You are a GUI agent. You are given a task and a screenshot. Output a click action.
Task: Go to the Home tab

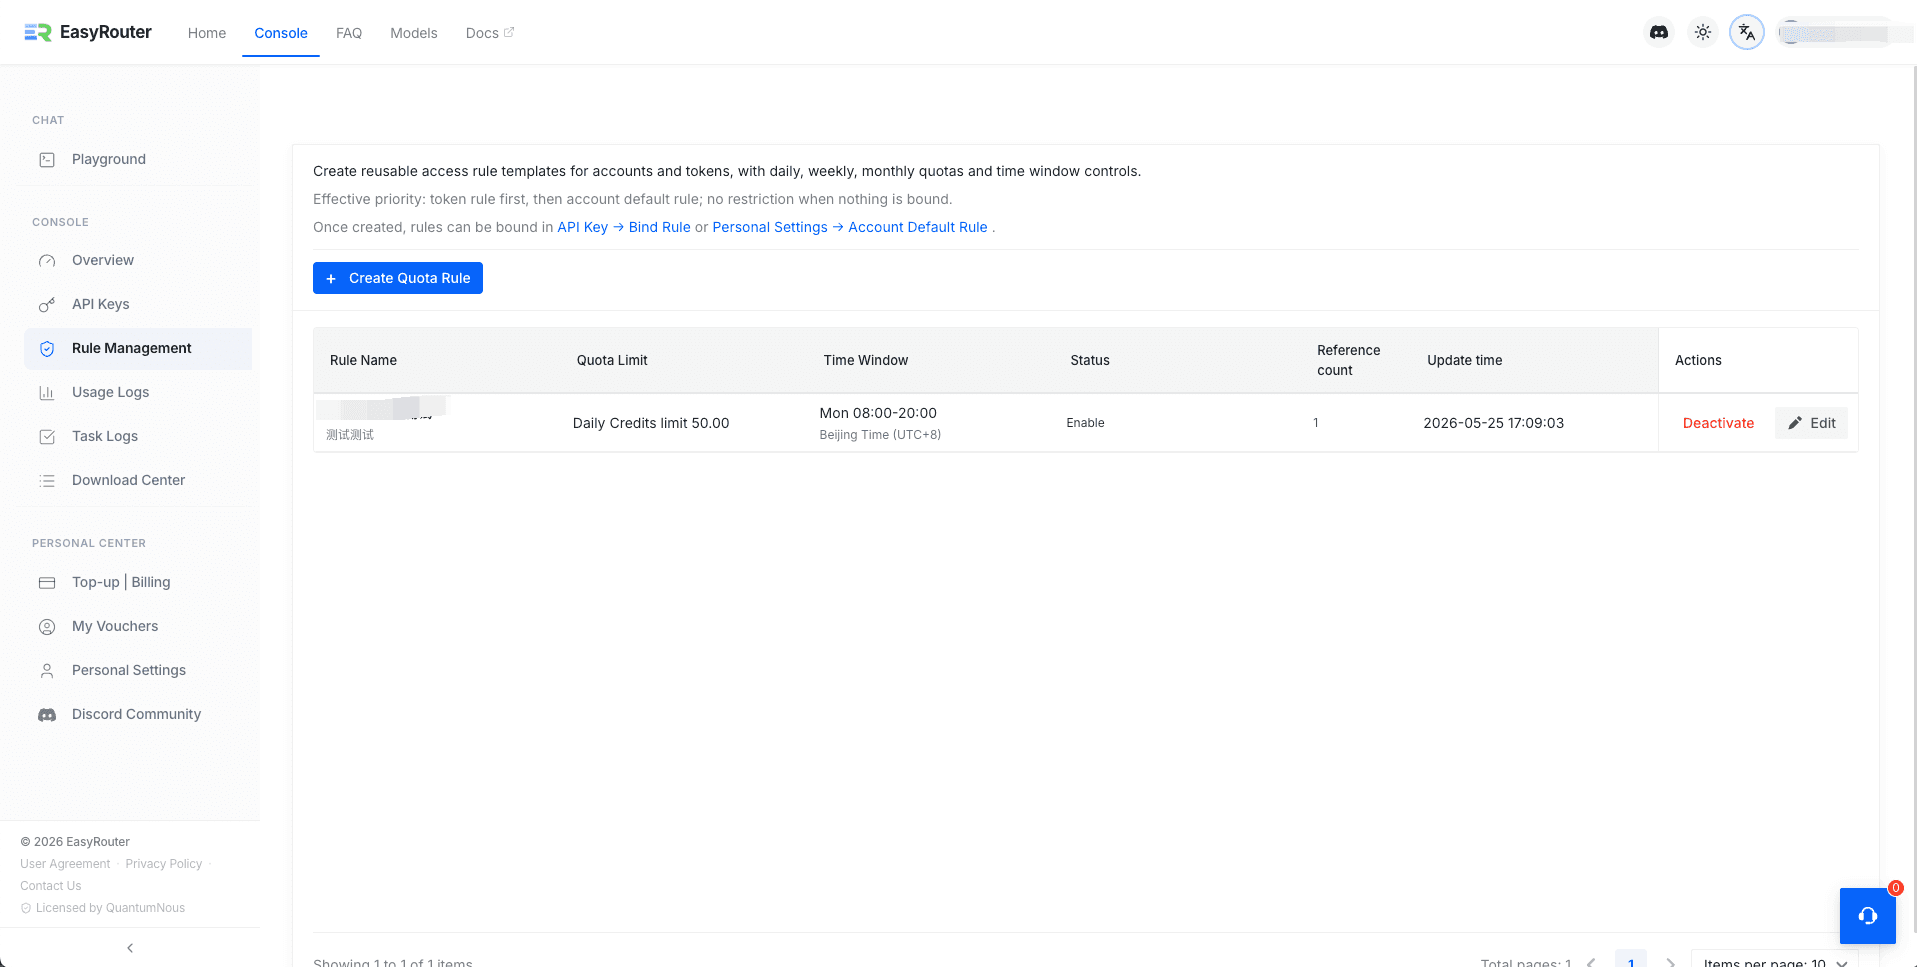click(x=207, y=33)
